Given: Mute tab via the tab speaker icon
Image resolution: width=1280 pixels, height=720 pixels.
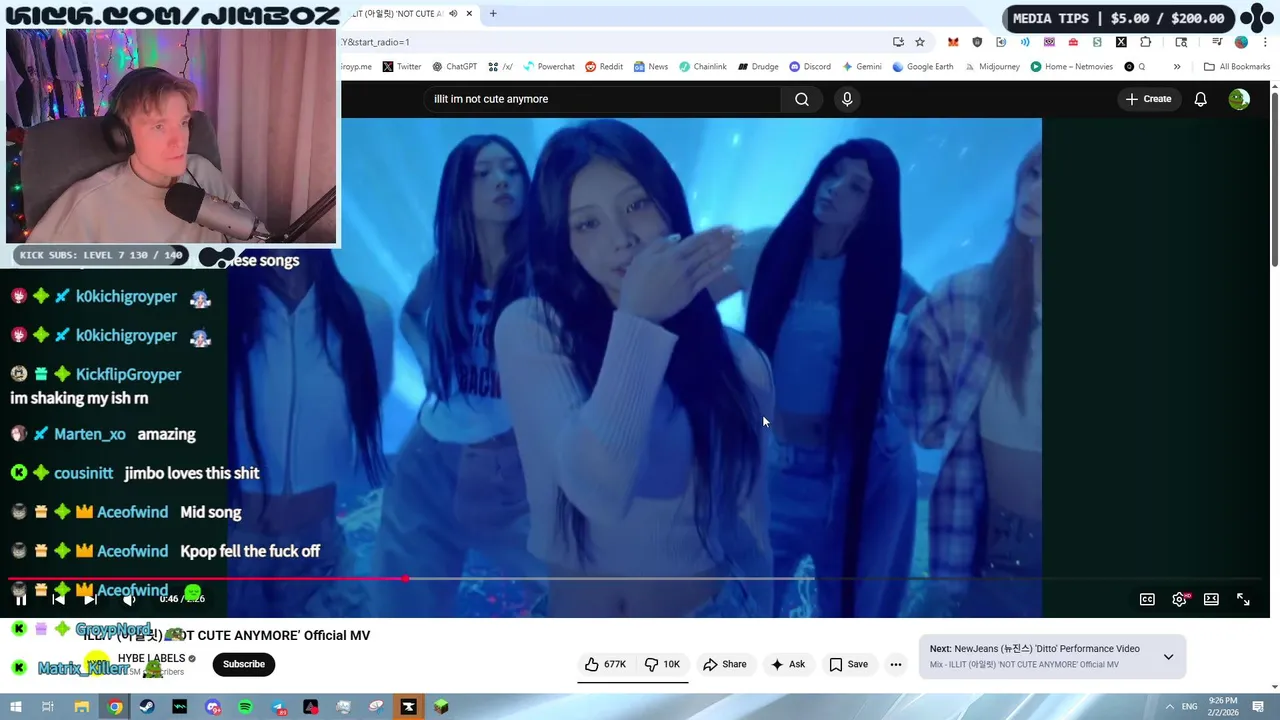Looking at the screenshot, I should click(453, 14).
